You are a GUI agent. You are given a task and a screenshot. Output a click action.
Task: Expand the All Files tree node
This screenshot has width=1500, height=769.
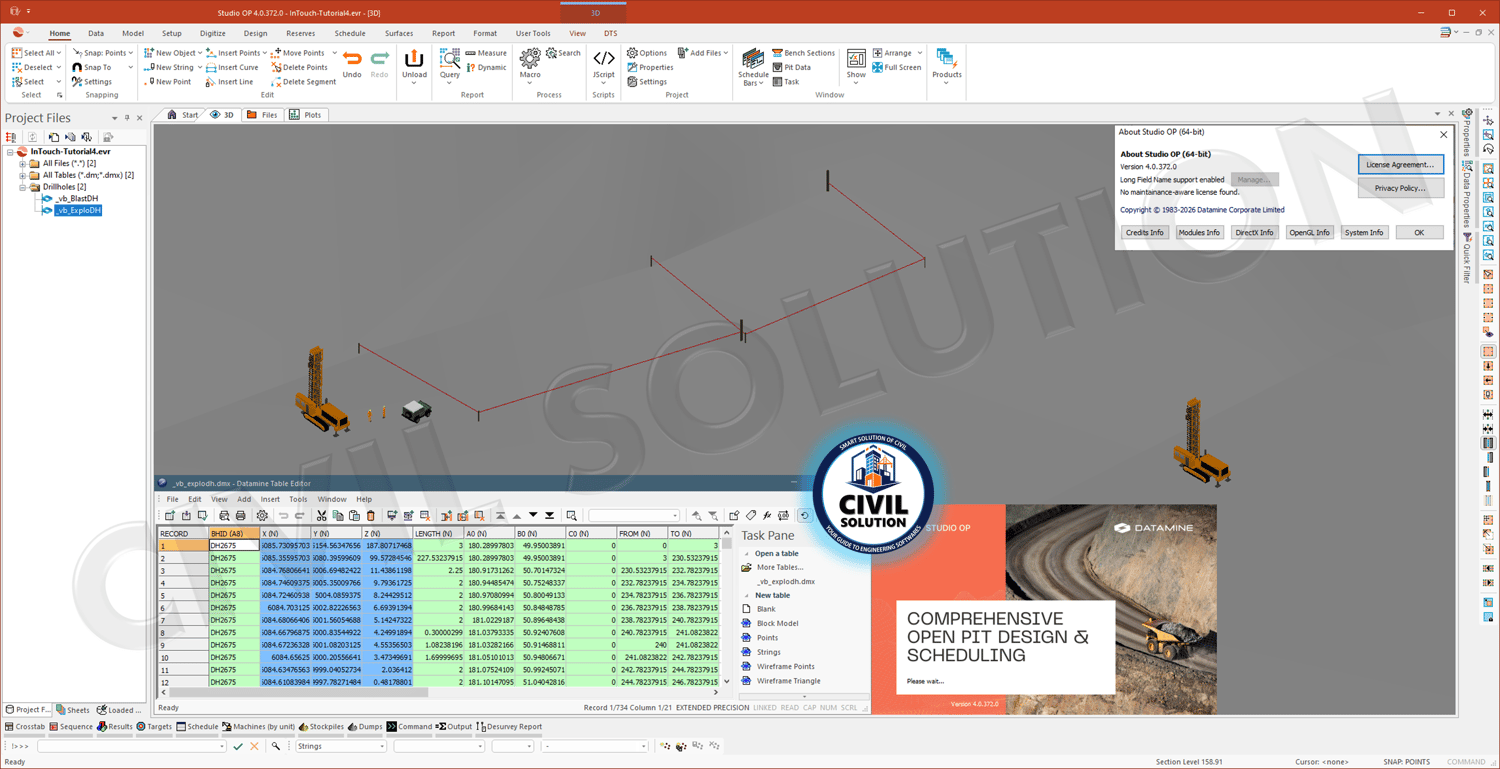[22, 163]
